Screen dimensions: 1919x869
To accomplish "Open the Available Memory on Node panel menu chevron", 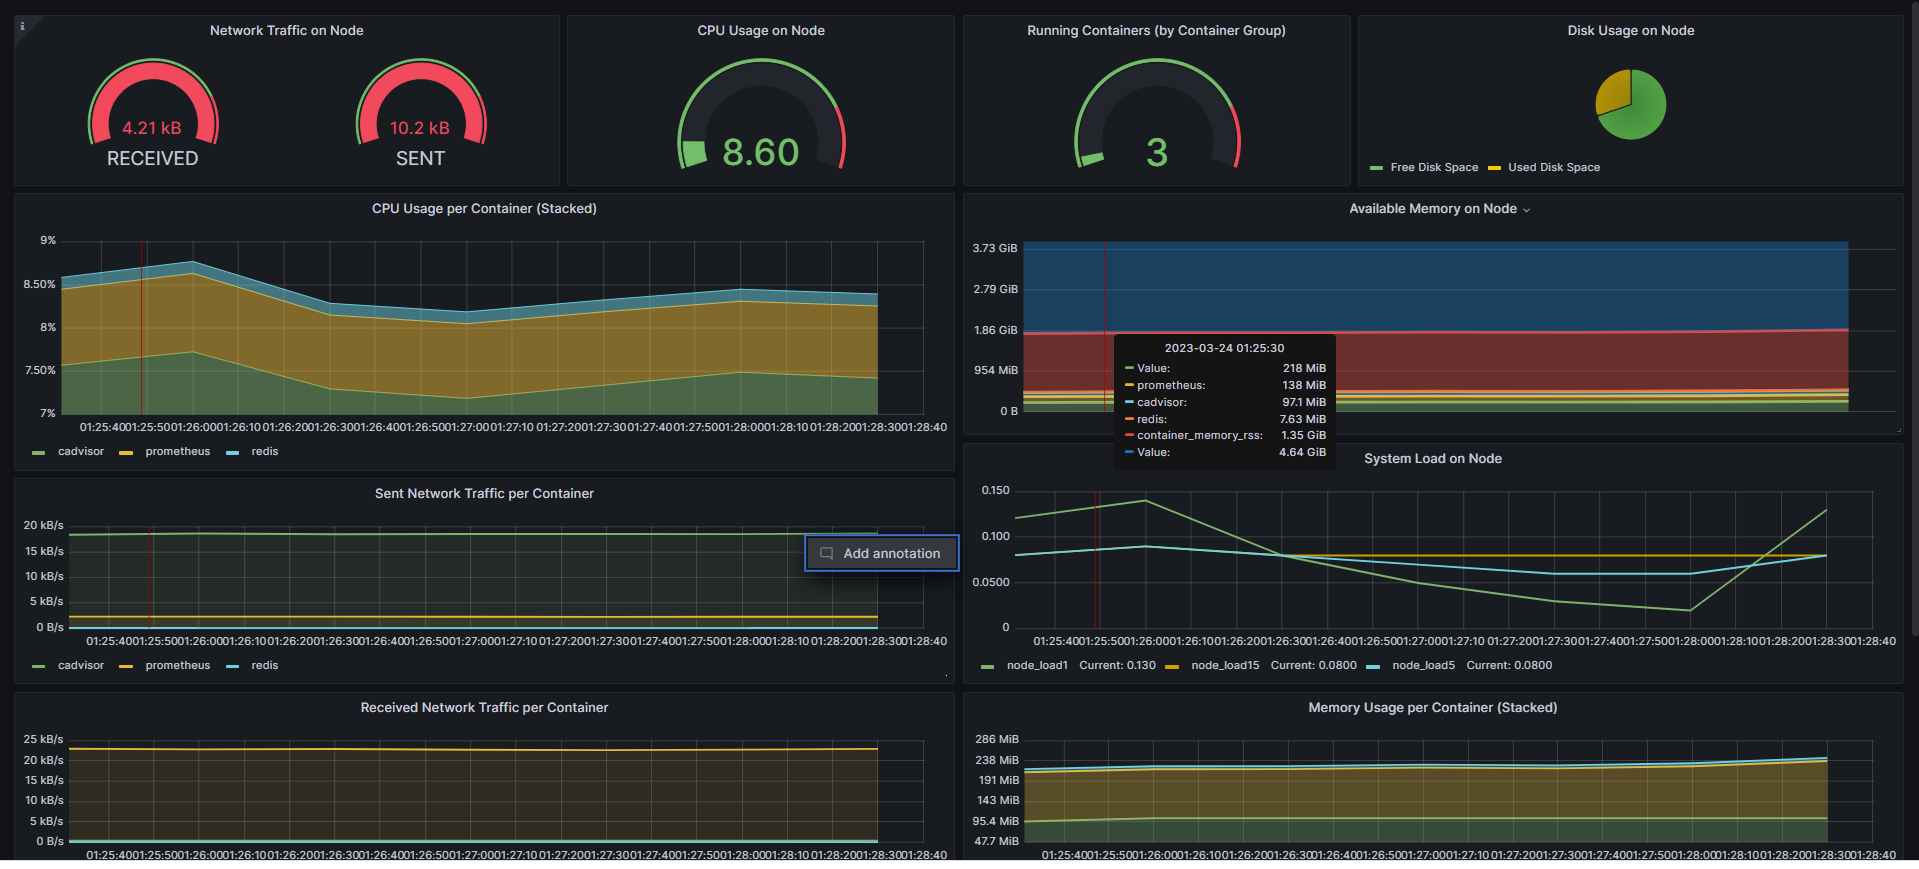I will 1526,210.
